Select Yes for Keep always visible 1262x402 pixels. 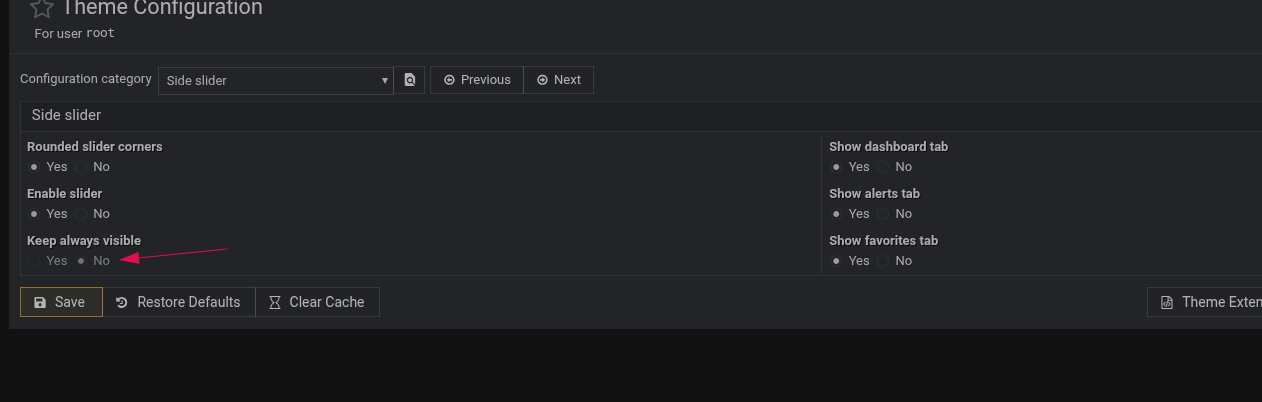(35, 261)
